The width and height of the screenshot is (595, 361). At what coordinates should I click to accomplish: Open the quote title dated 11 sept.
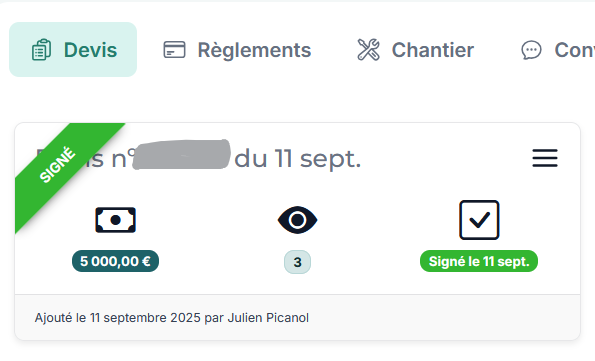click(198, 159)
